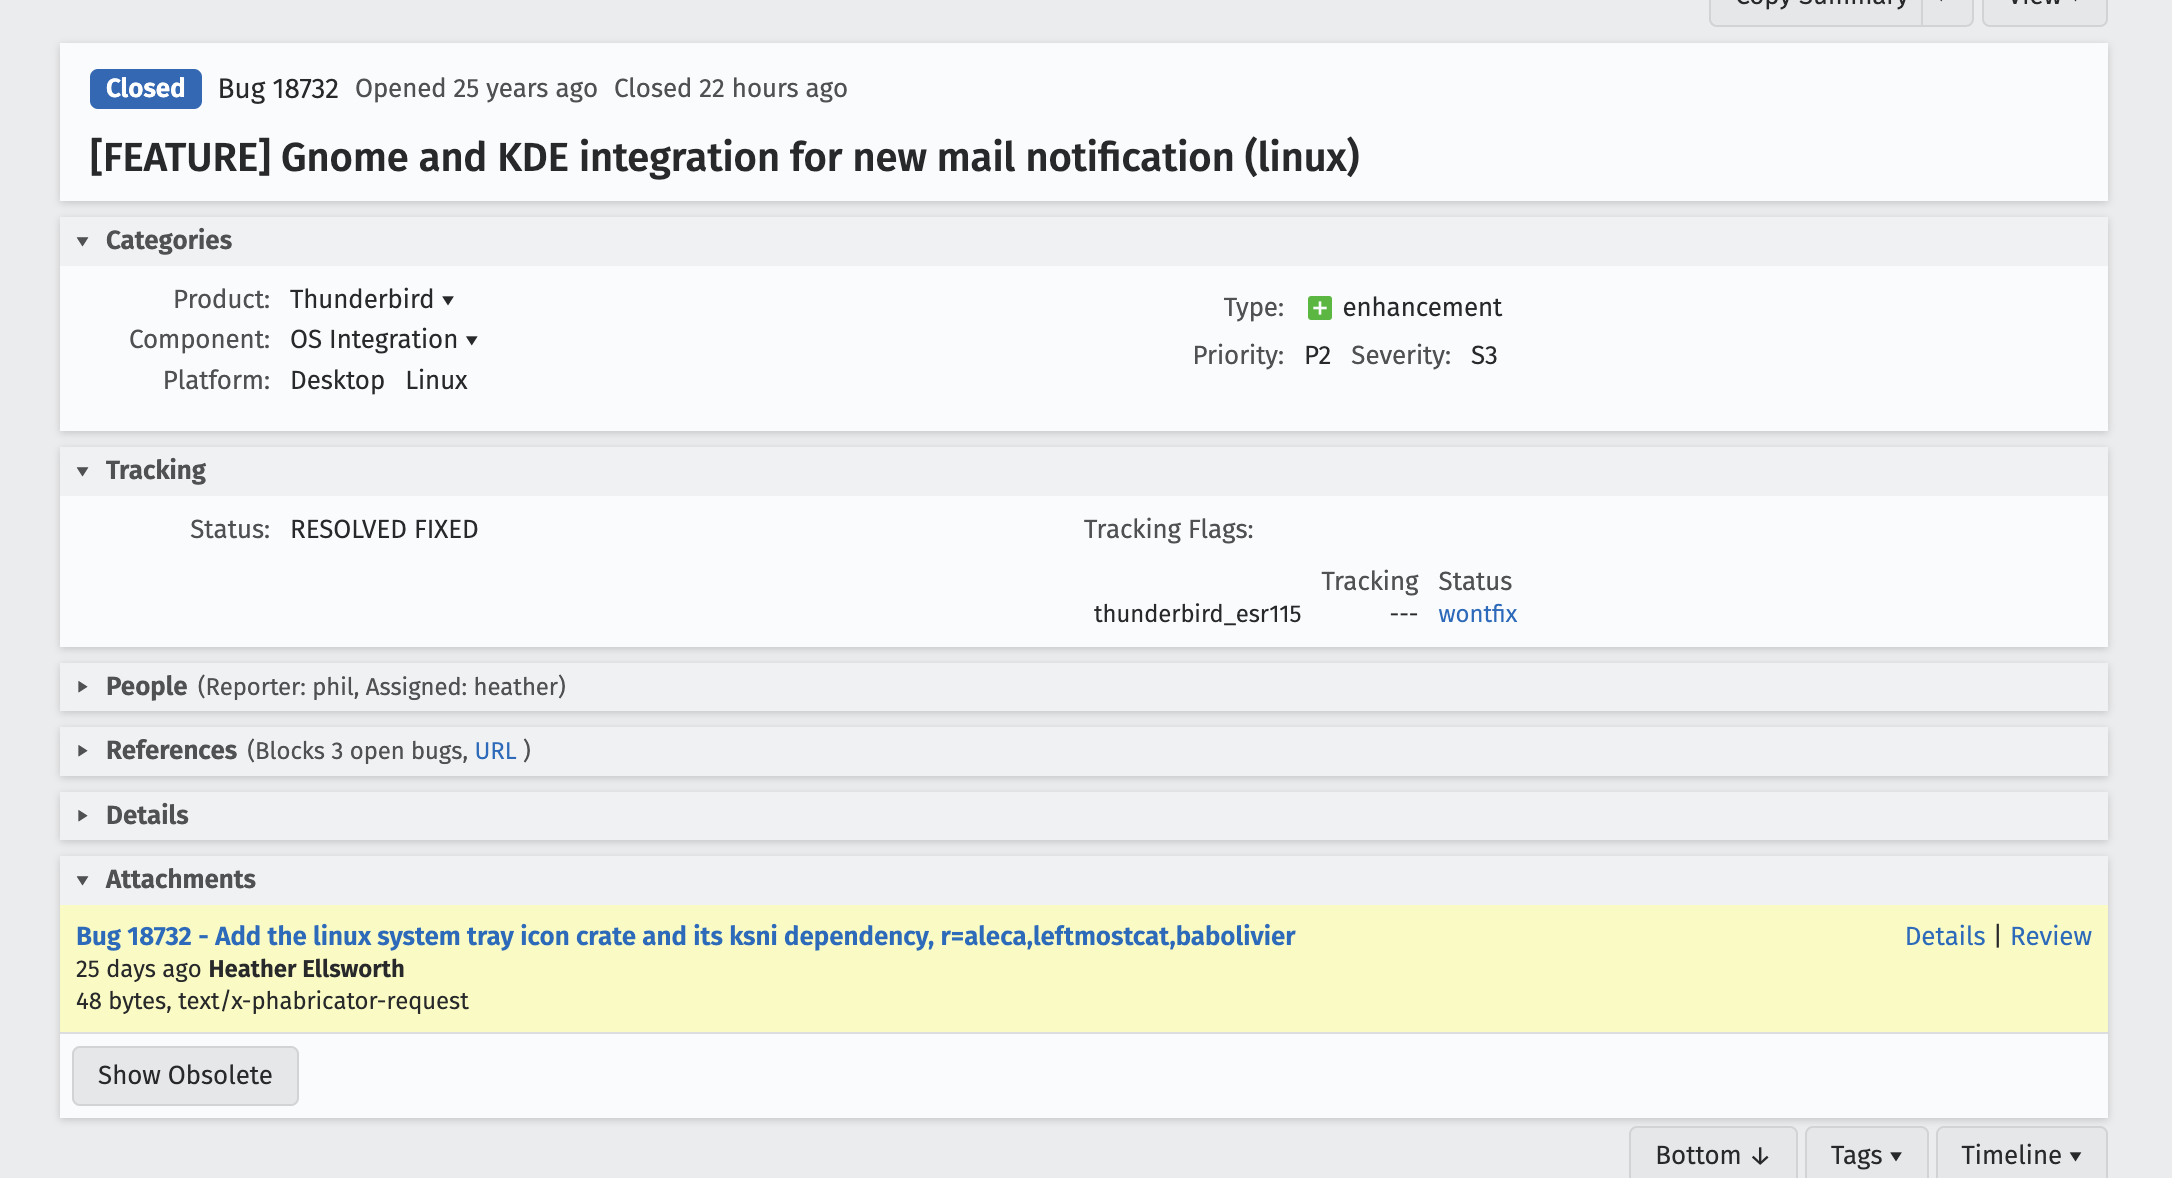Jump to Bottom of the page

[x=1713, y=1155]
